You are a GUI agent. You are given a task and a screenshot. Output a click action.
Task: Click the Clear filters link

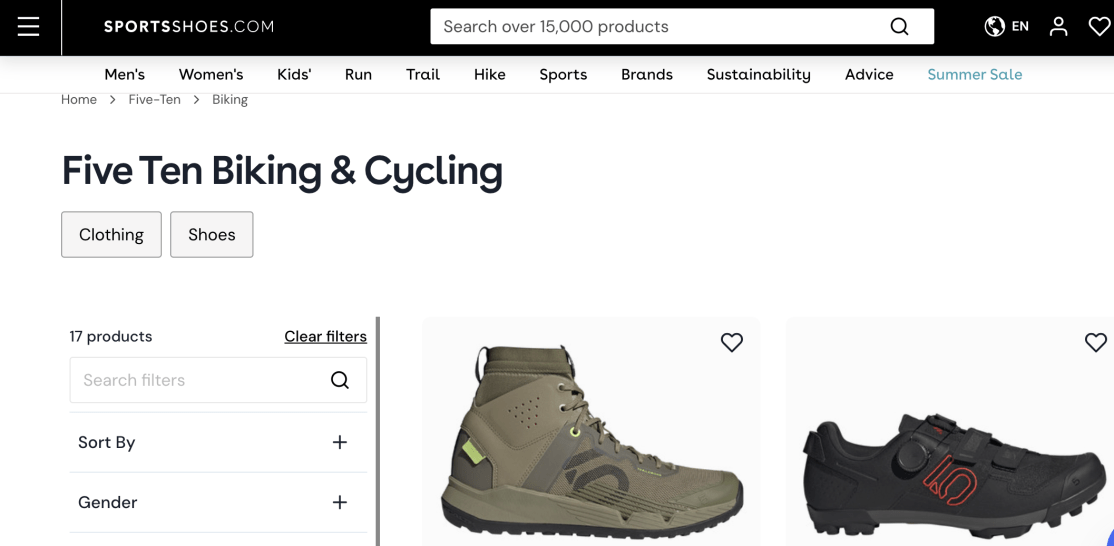(x=325, y=337)
